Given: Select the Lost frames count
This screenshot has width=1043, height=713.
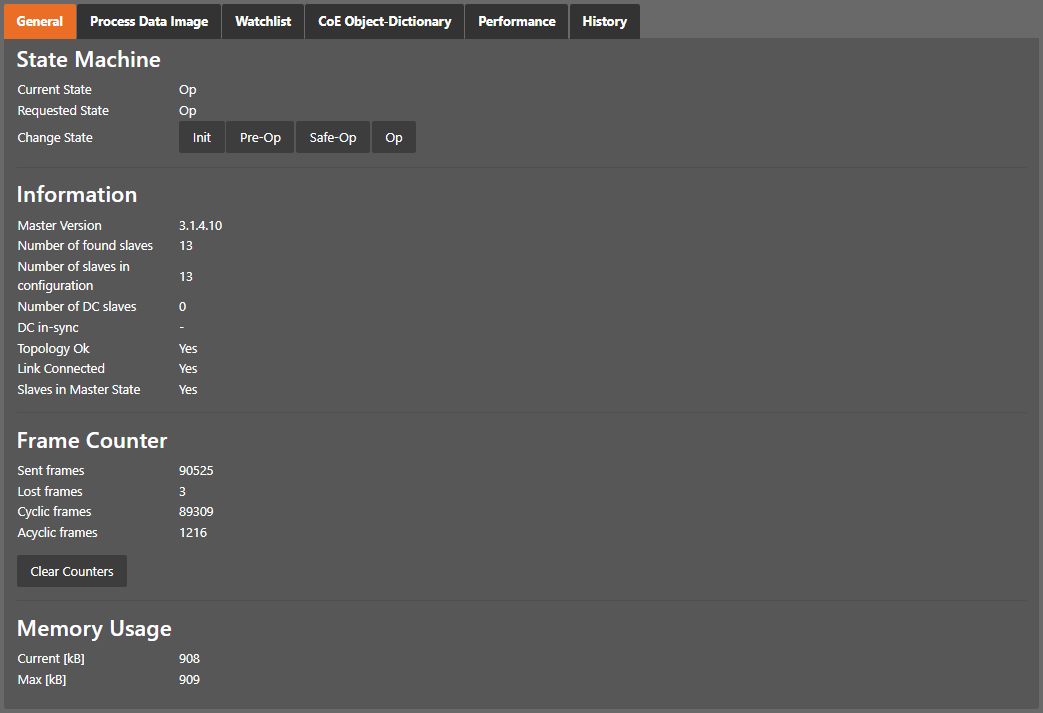Looking at the screenshot, I should coord(183,492).
